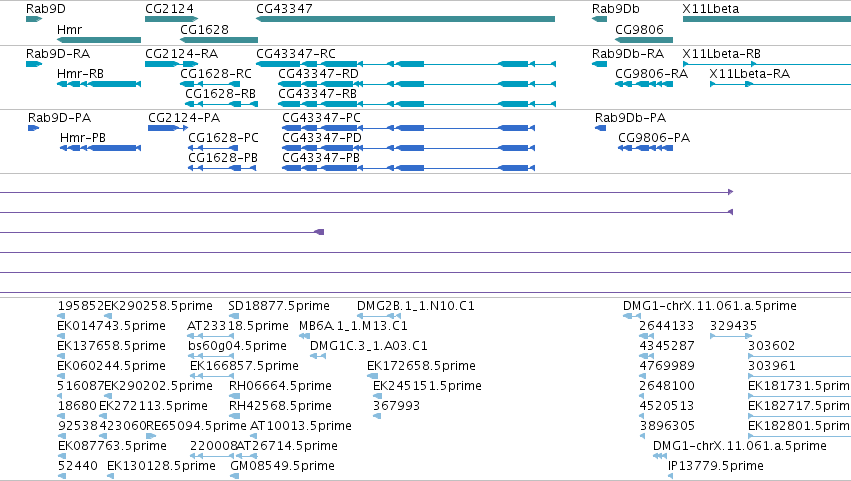The image size is (851, 481).
Task: Select protein Rab9D-PA
Action: 60,118
